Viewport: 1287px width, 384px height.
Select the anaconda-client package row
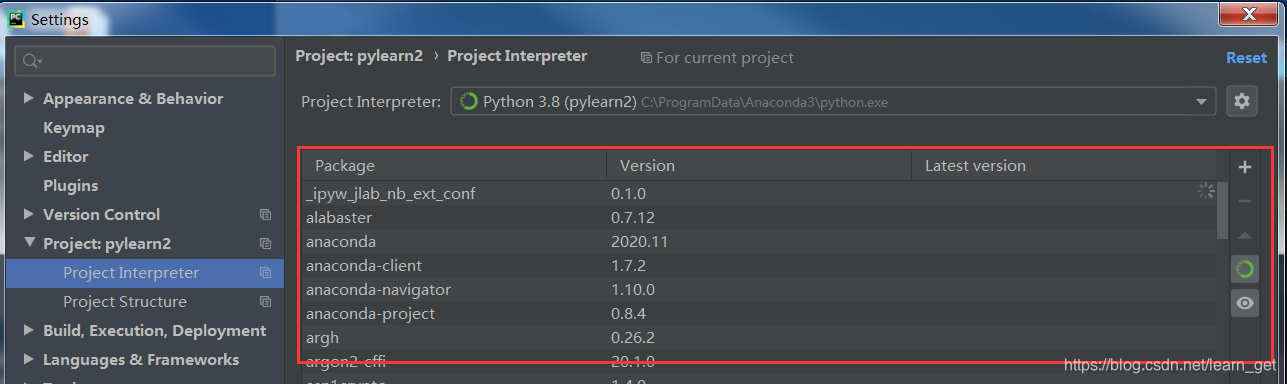(x=758, y=265)
